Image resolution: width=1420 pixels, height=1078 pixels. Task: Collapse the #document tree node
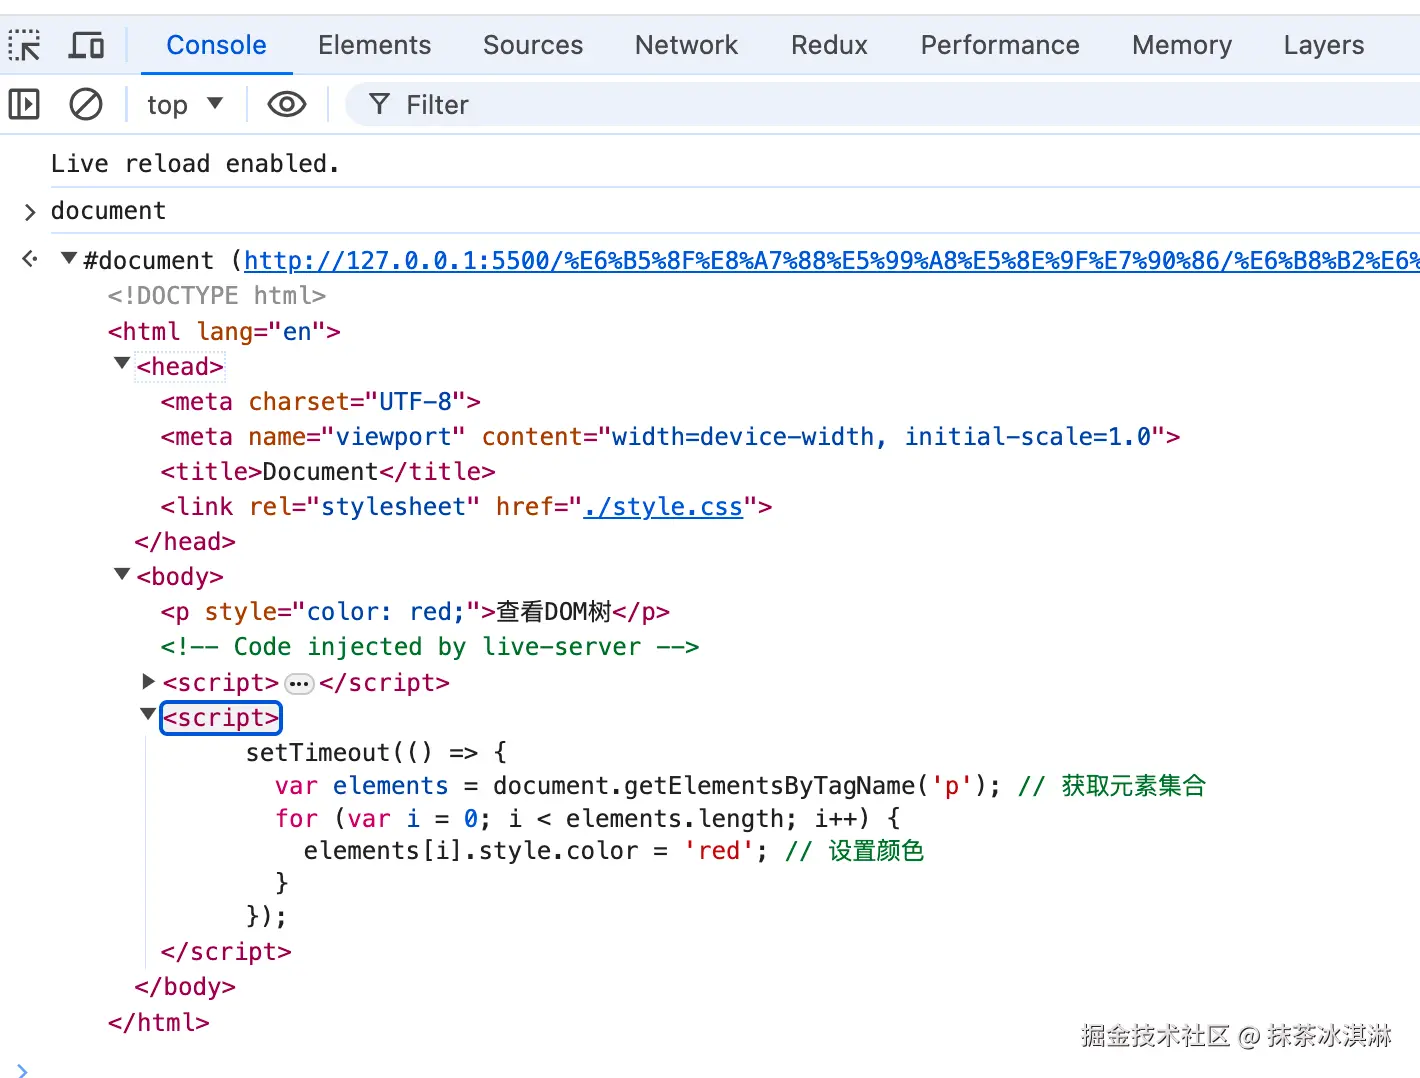click(x=69, y=259)
